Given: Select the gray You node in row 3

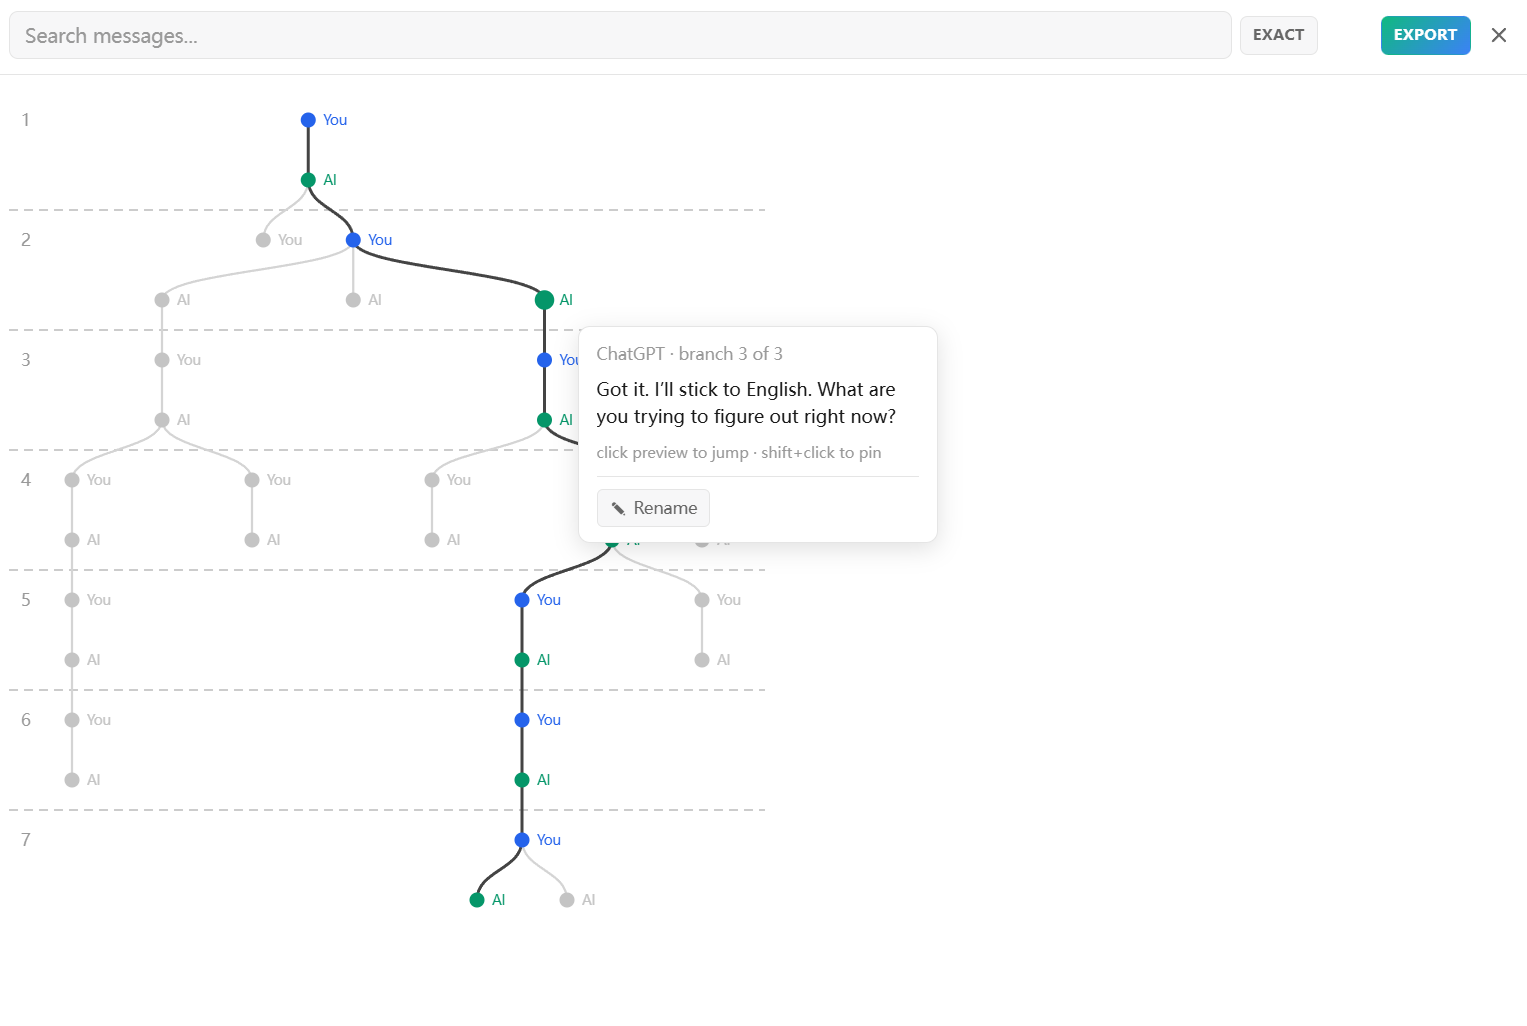Looking at the screenshot, I should click(162, 360).
